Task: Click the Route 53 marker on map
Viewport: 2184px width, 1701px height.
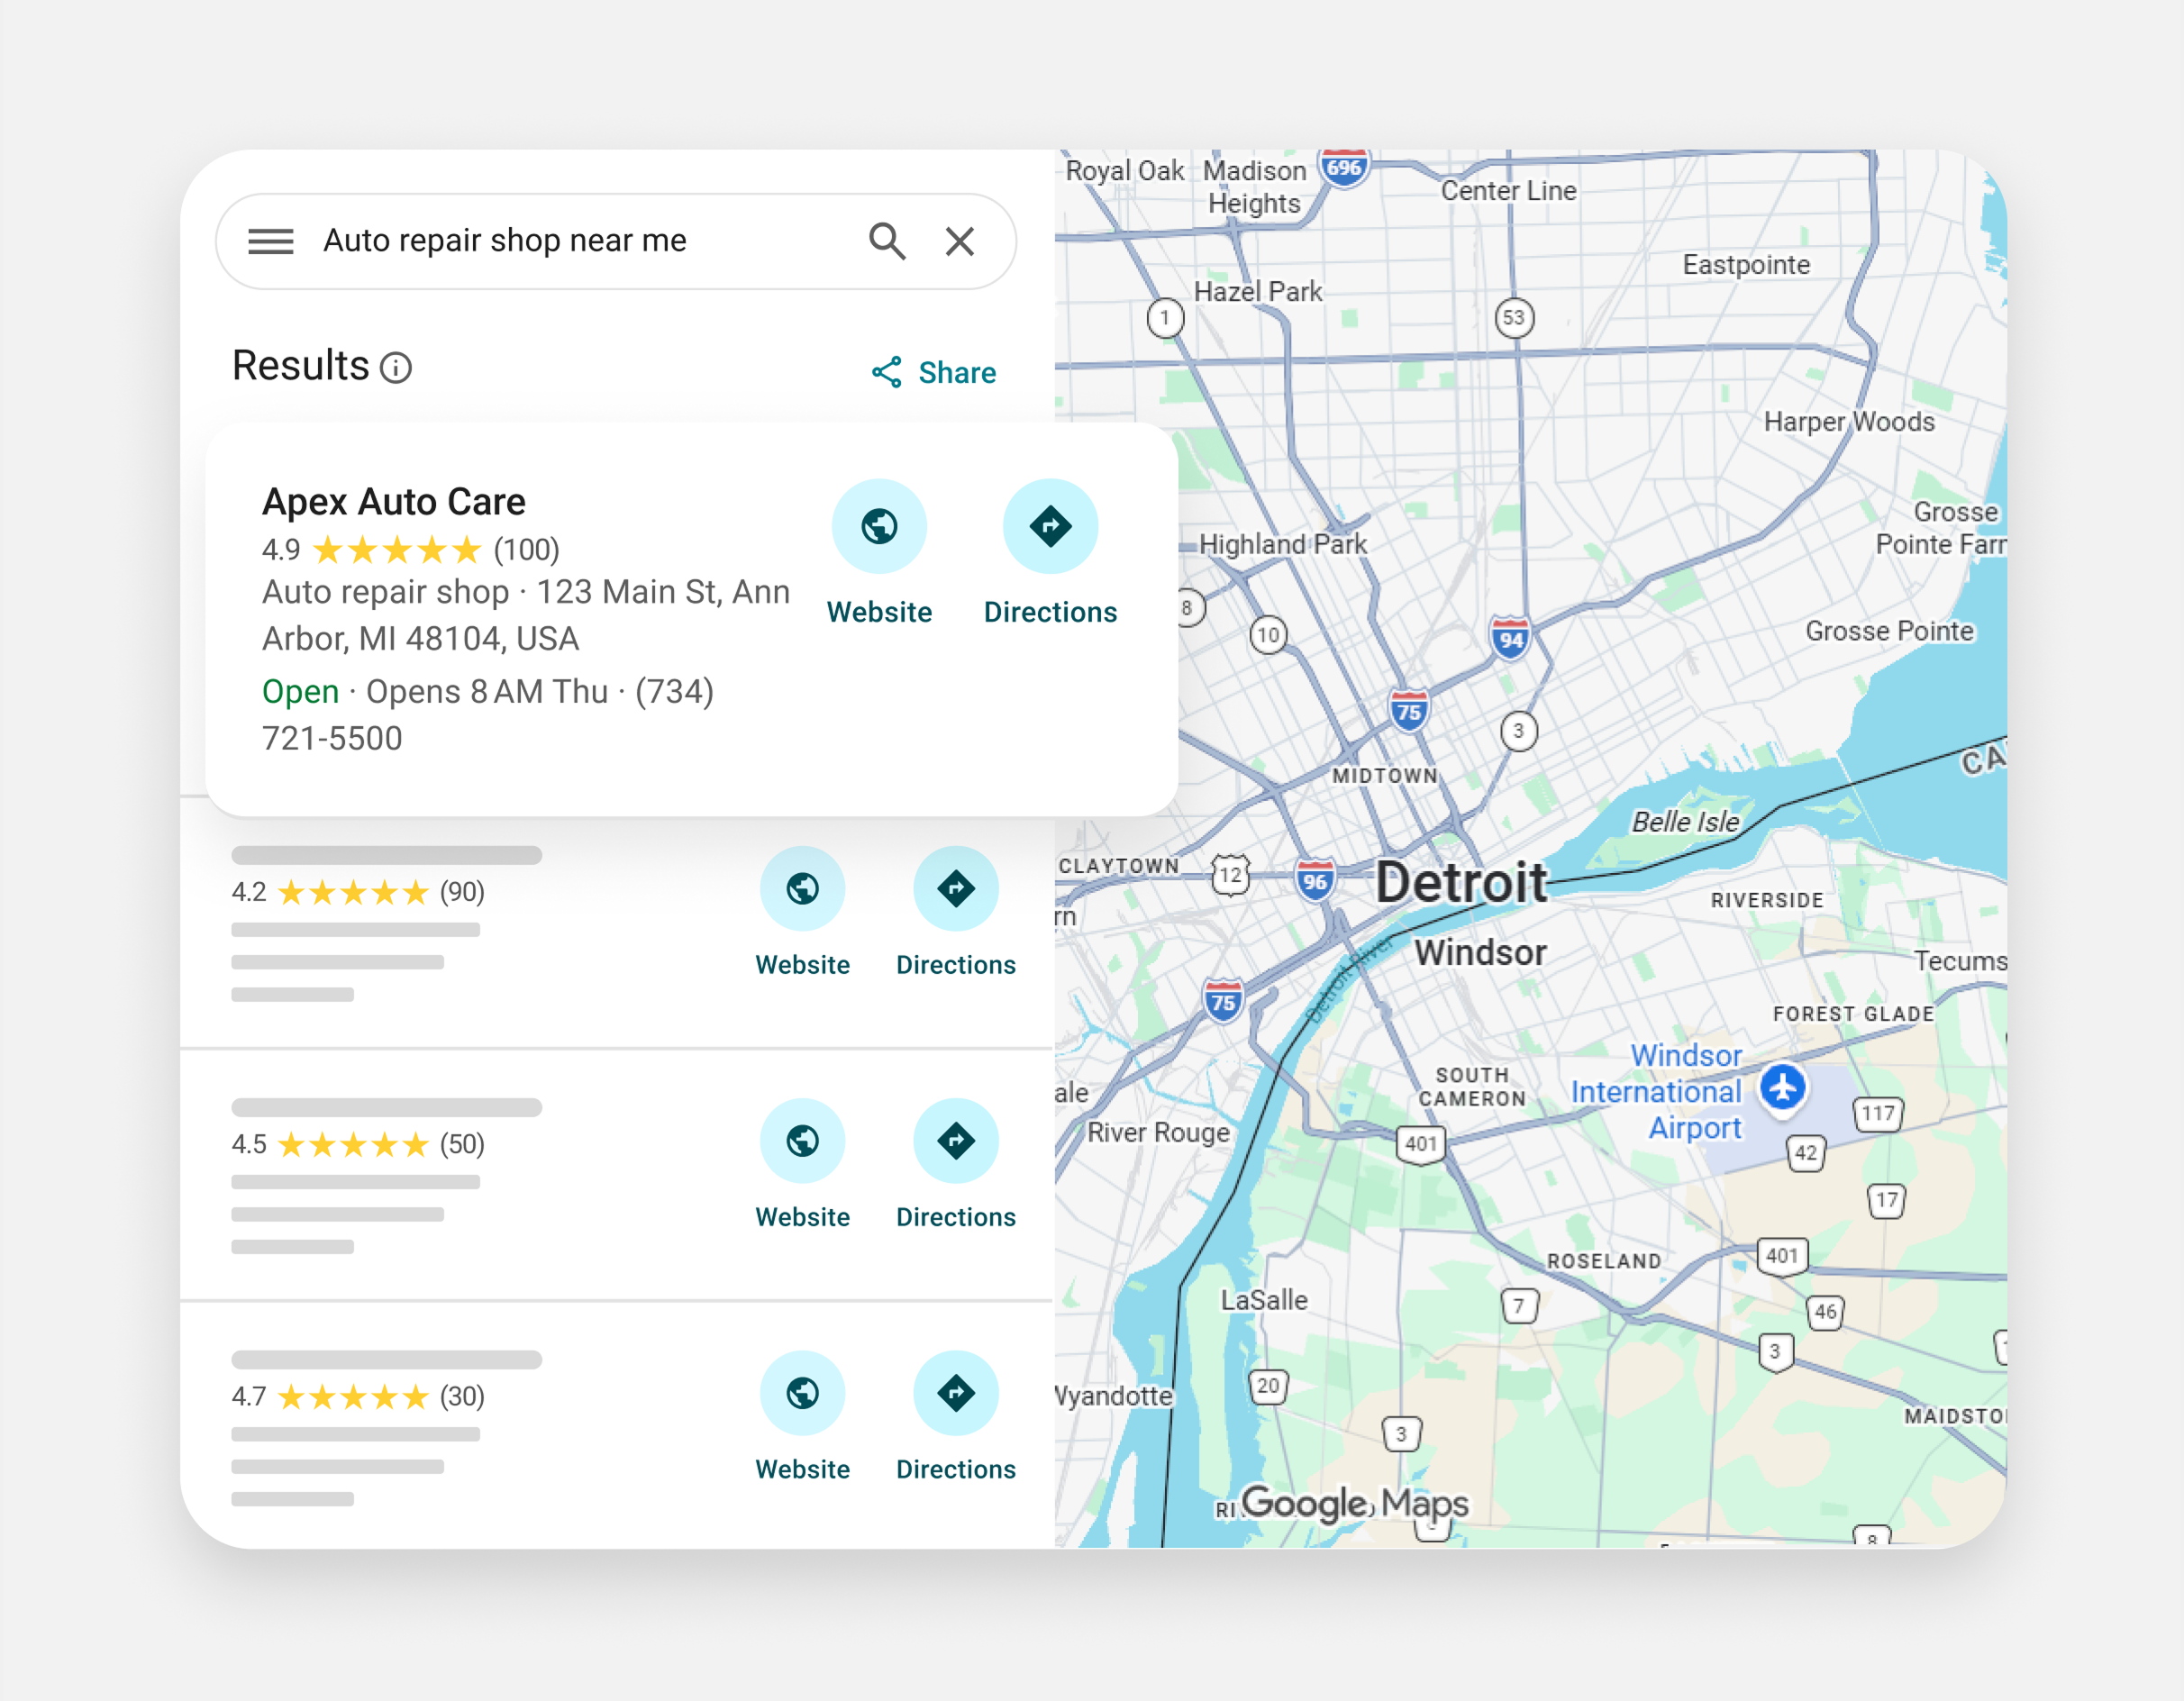Action: (x=1514, y=318)
